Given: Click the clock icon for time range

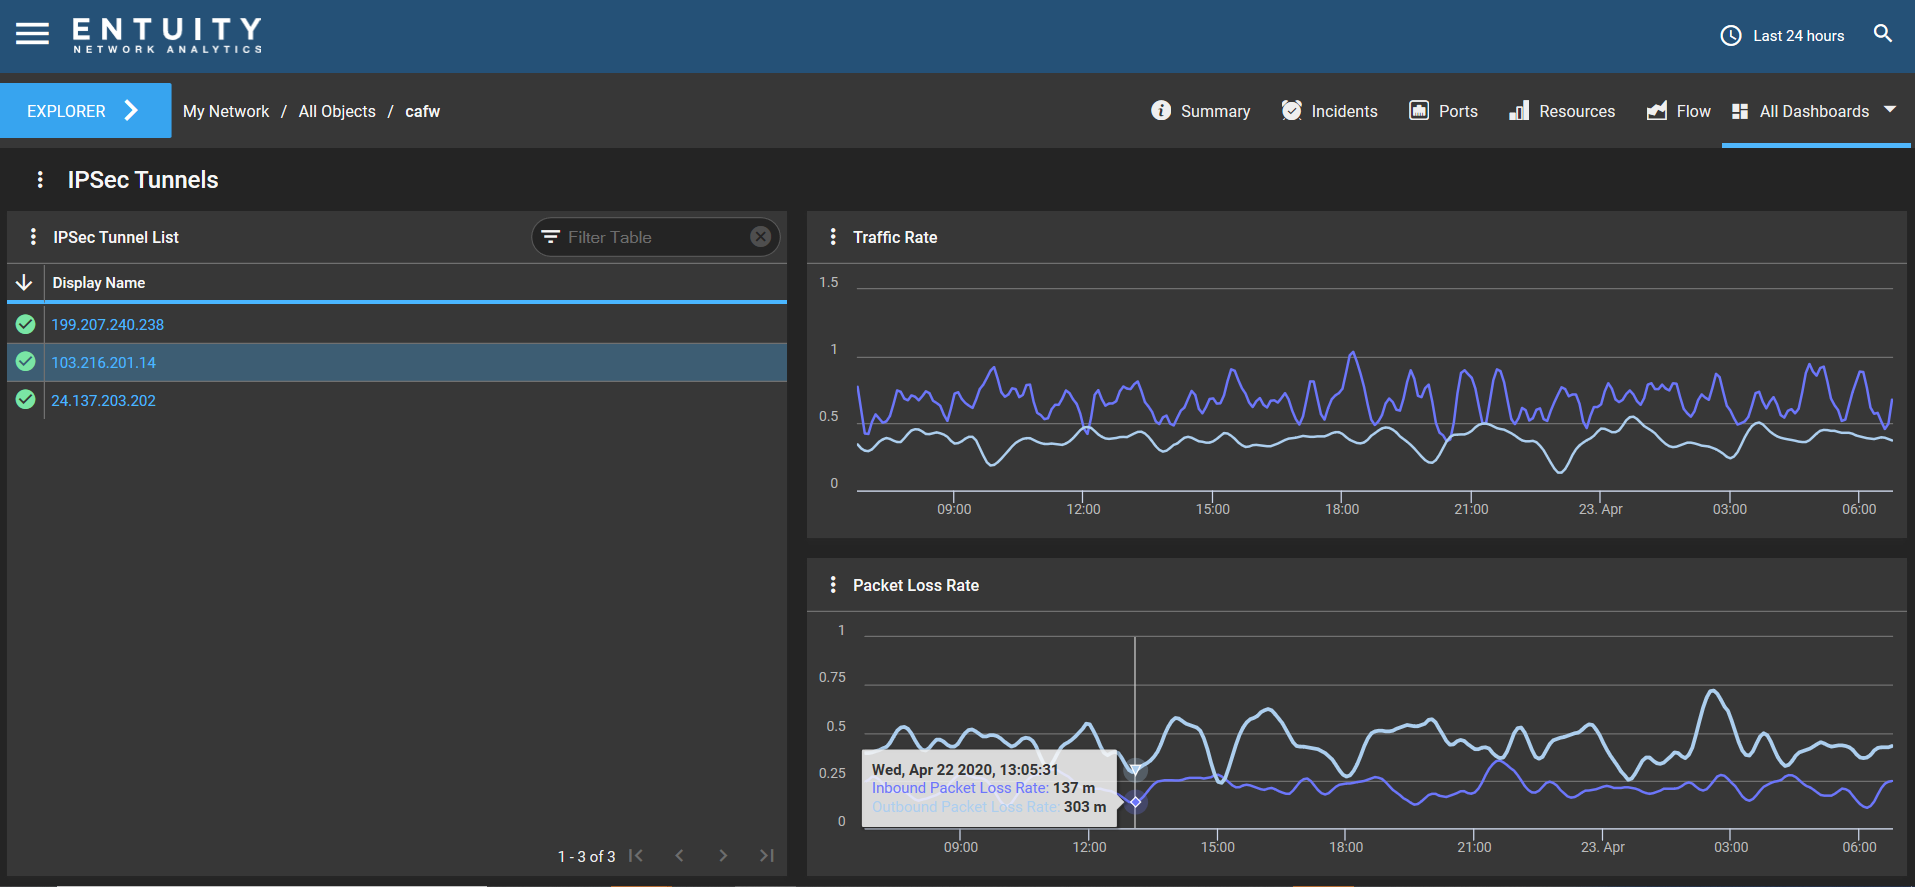Looking at the screenshot, I should (x=1731, y=36).
